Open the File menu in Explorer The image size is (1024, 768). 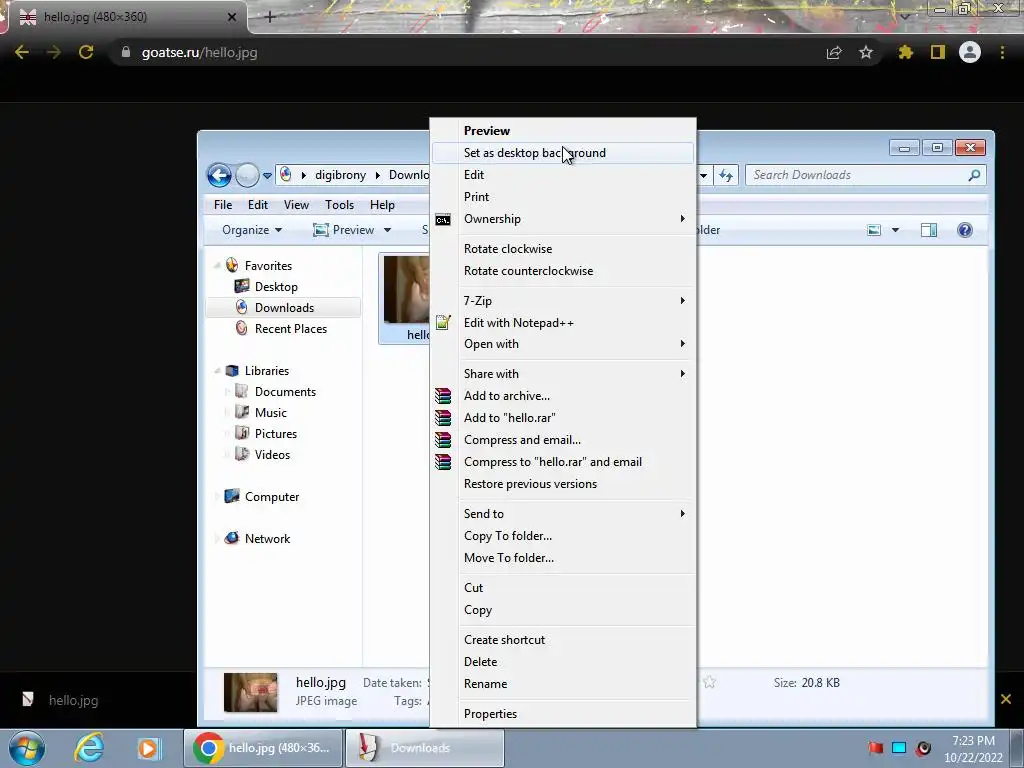pyautogui.click(x=223, y=205)
